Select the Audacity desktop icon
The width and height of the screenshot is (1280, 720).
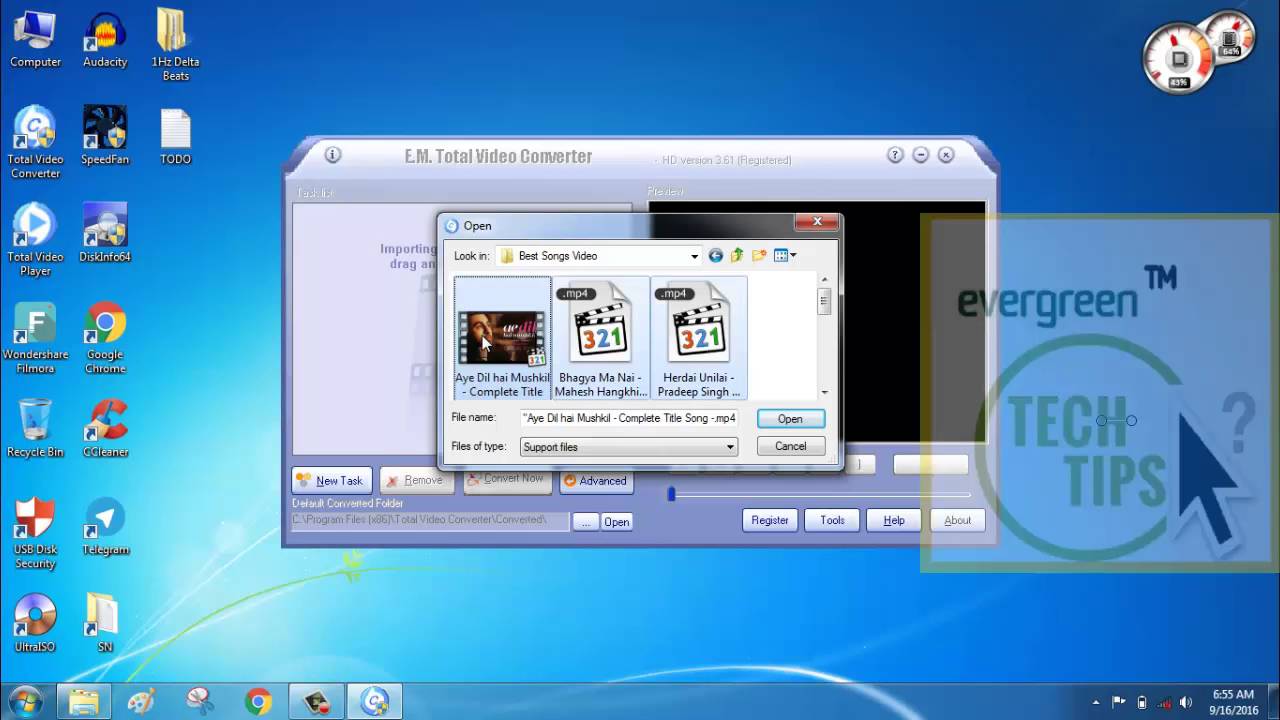click(105, 38)
